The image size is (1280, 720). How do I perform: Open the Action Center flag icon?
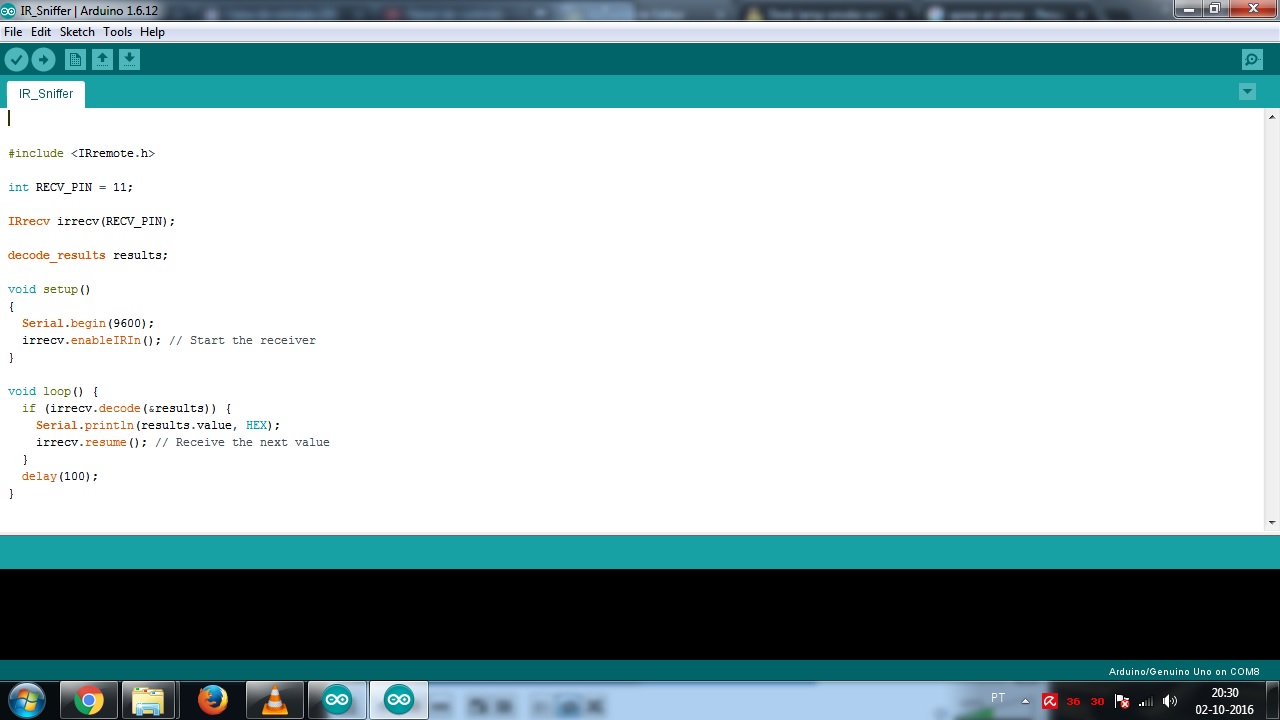(x=1121, y=701)
